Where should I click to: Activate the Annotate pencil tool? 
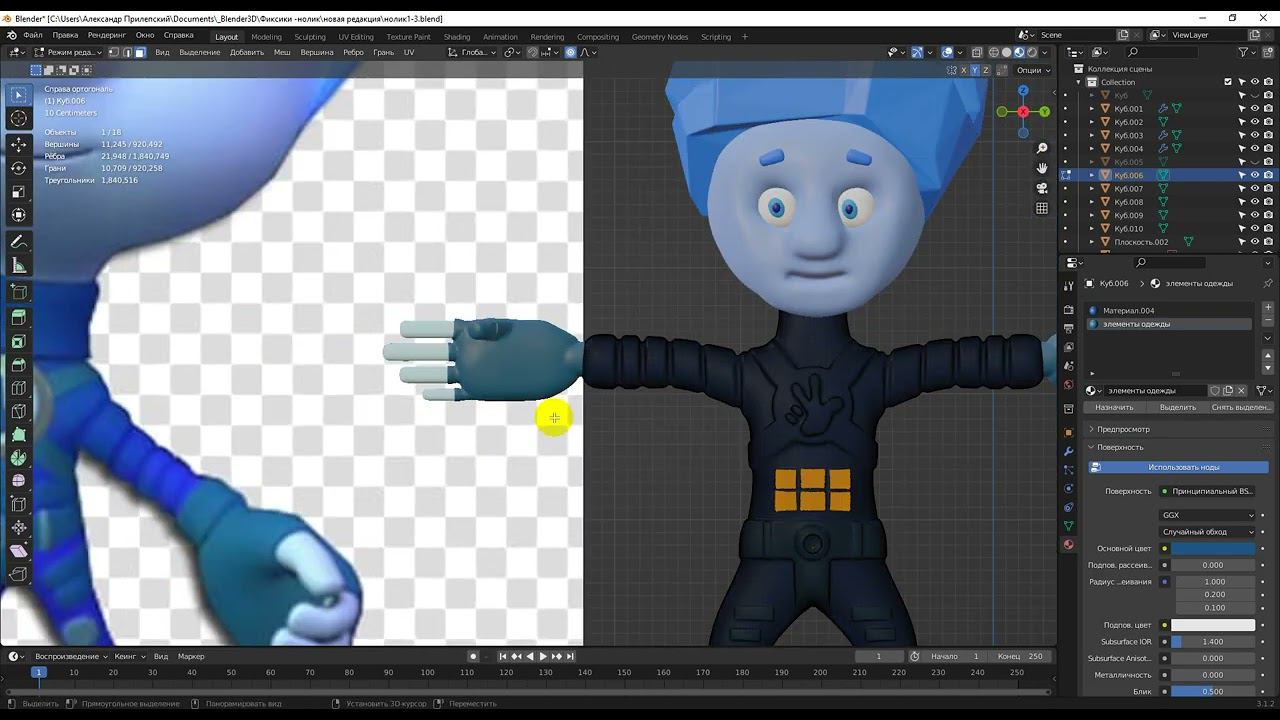(x=19, y=242)
